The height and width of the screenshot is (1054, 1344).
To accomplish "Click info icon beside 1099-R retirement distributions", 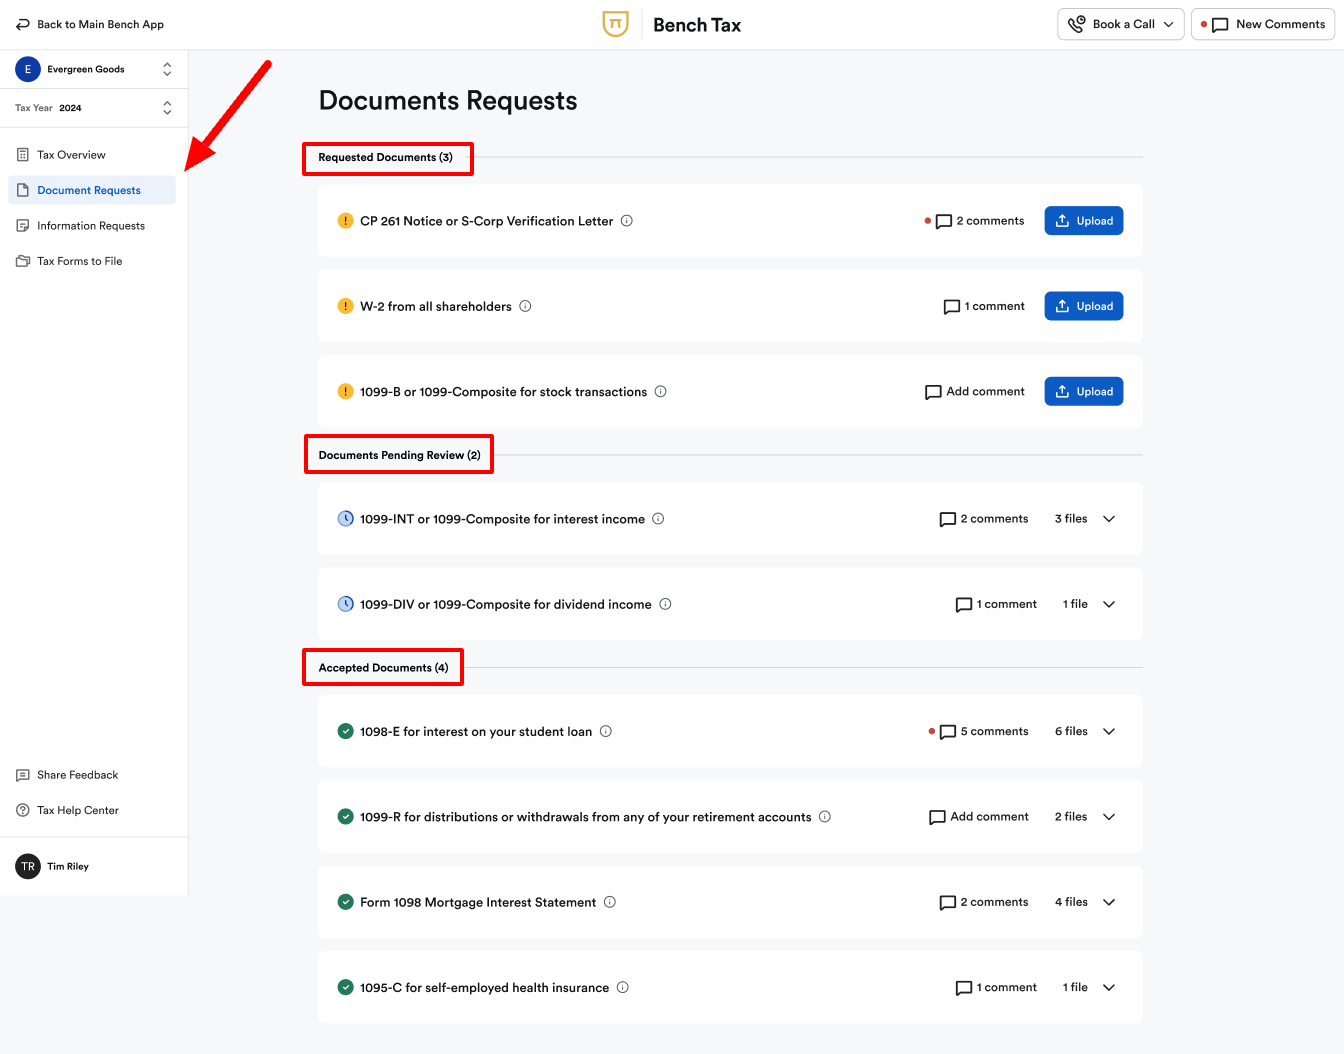I will coord(825,817).
